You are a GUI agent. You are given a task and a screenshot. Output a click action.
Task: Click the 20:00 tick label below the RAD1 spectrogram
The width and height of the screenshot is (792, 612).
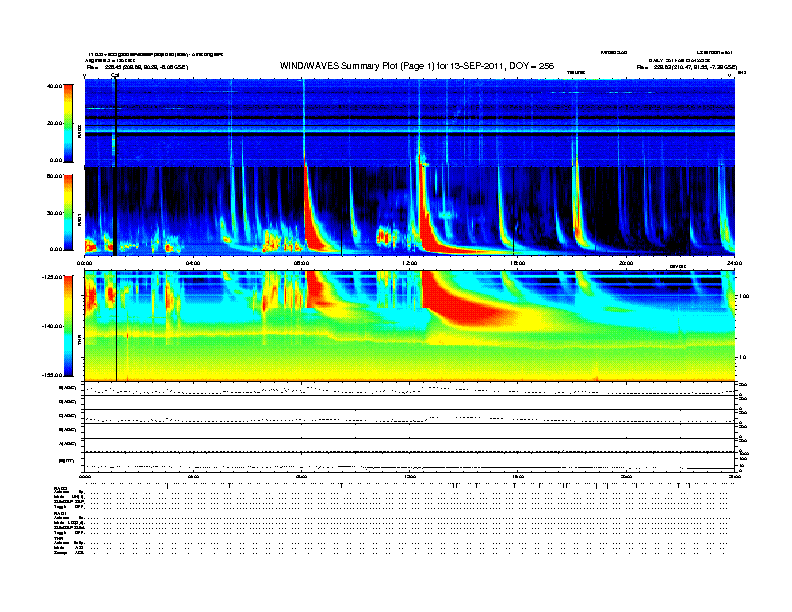[x=626, y=263]
